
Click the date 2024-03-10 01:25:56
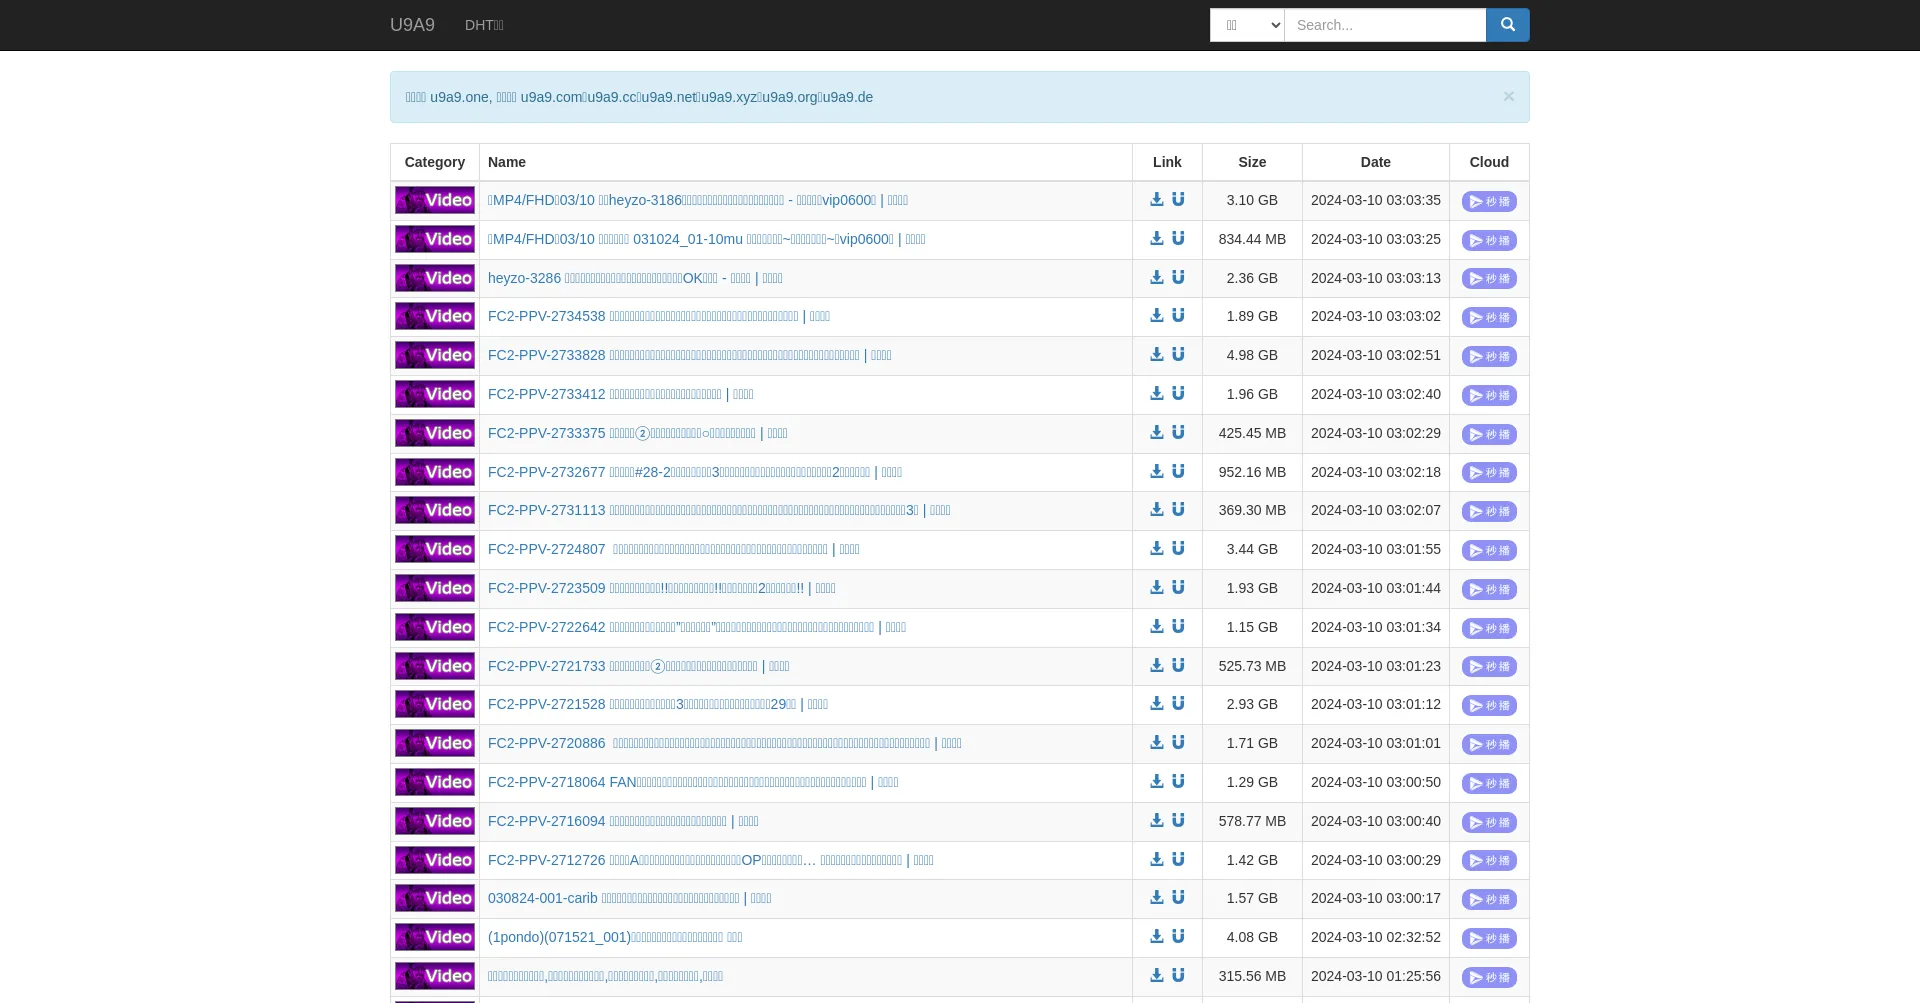1376,976
